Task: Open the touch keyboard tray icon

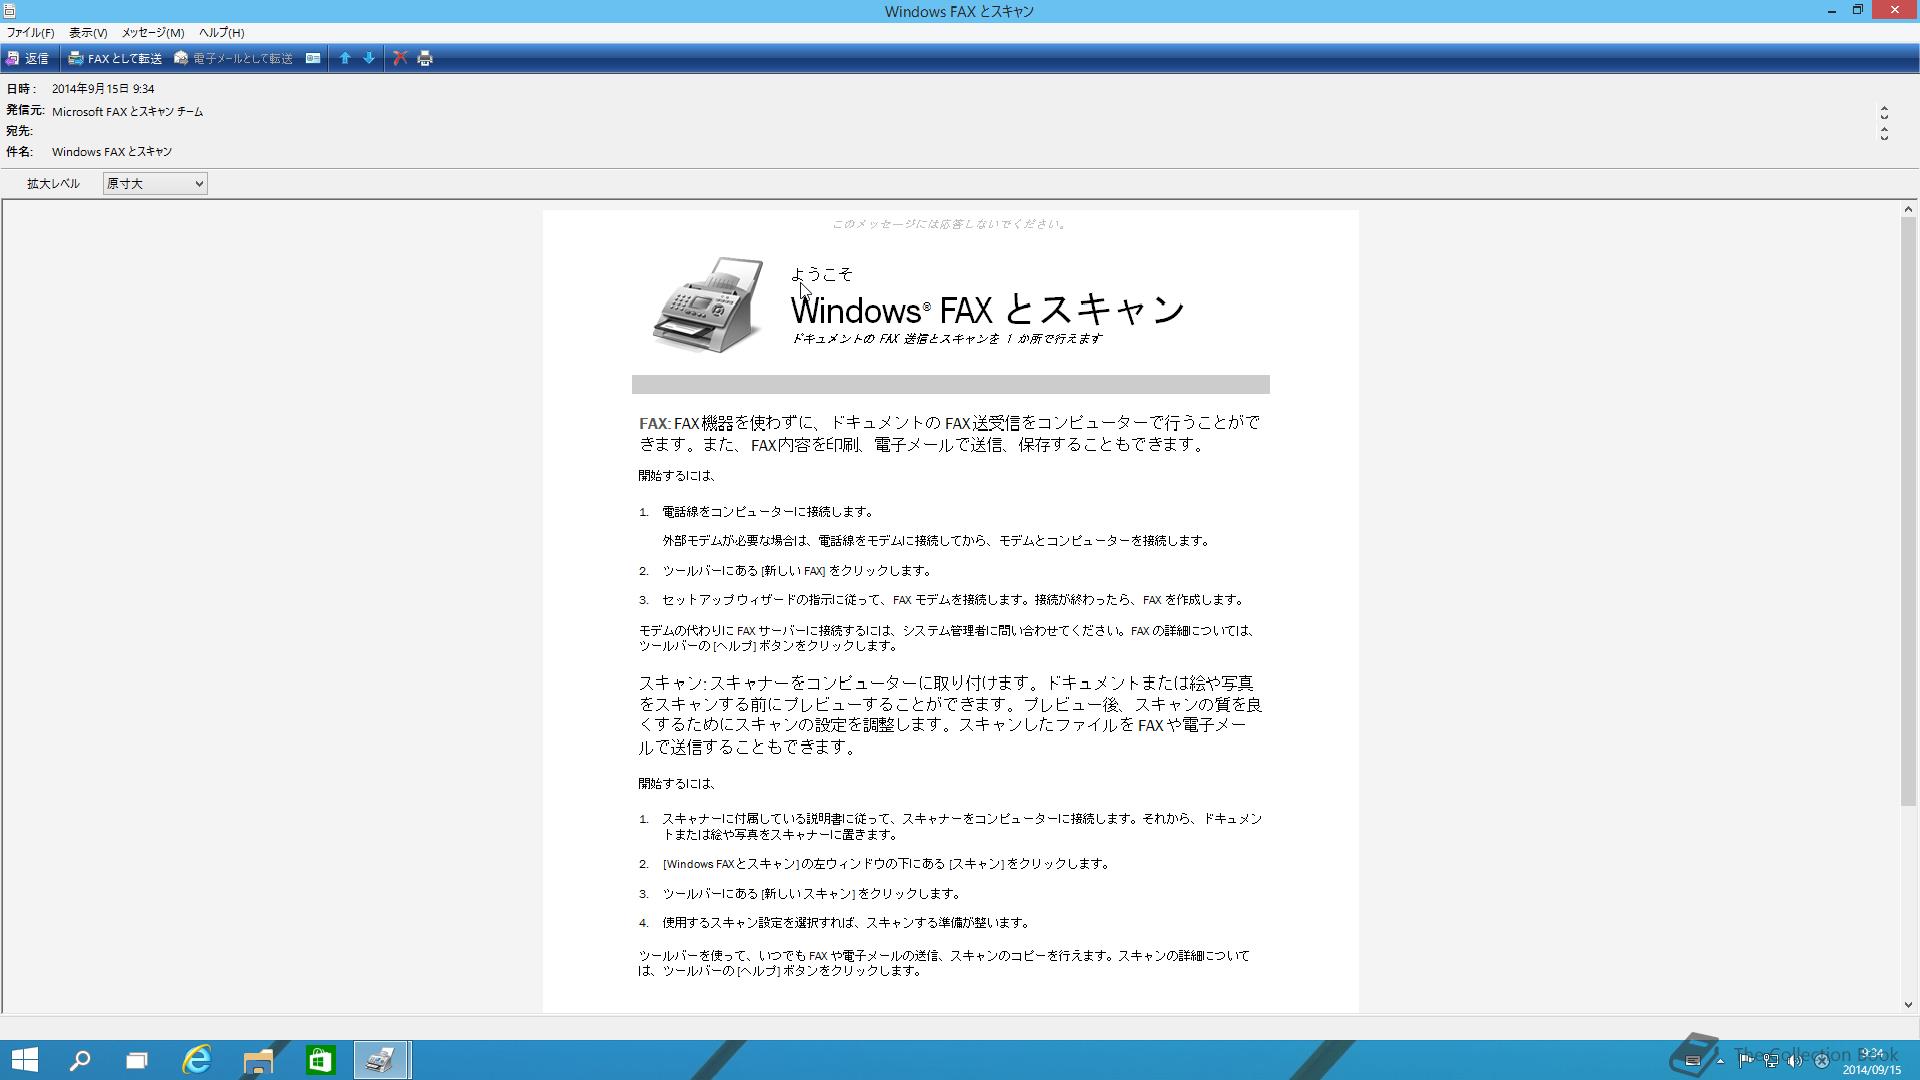Action: click(1693, 1061)
